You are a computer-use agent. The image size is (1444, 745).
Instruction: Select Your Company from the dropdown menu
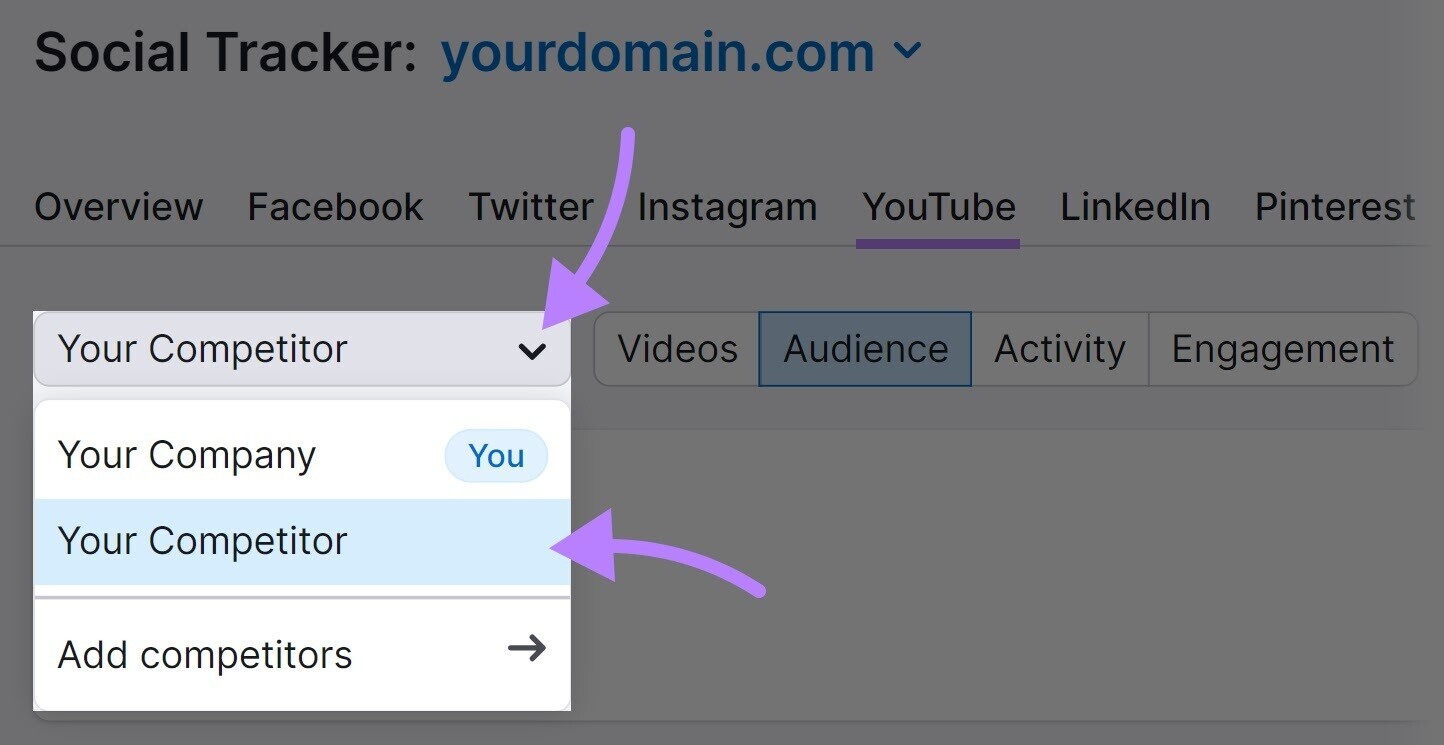point(187,455)
